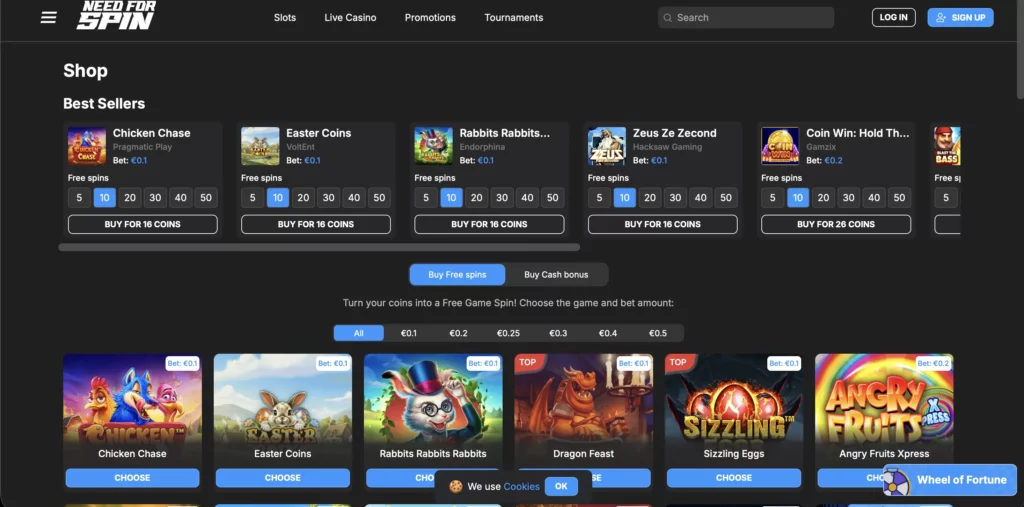Screen dimensions: 1024x507
Task: Buy Zeus Ze Zecond spins for 16 coins
Action: pyautogui.click(x=663, y=224)
